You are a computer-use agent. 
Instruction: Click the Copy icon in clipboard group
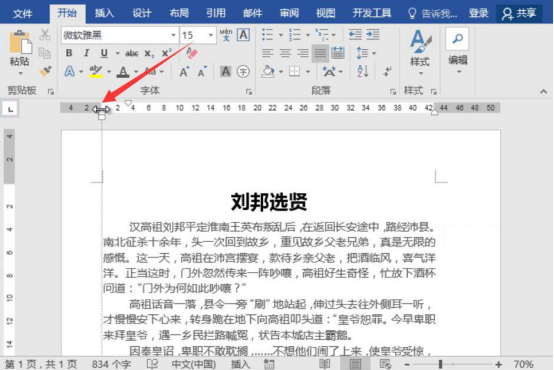tap(45, 53)
